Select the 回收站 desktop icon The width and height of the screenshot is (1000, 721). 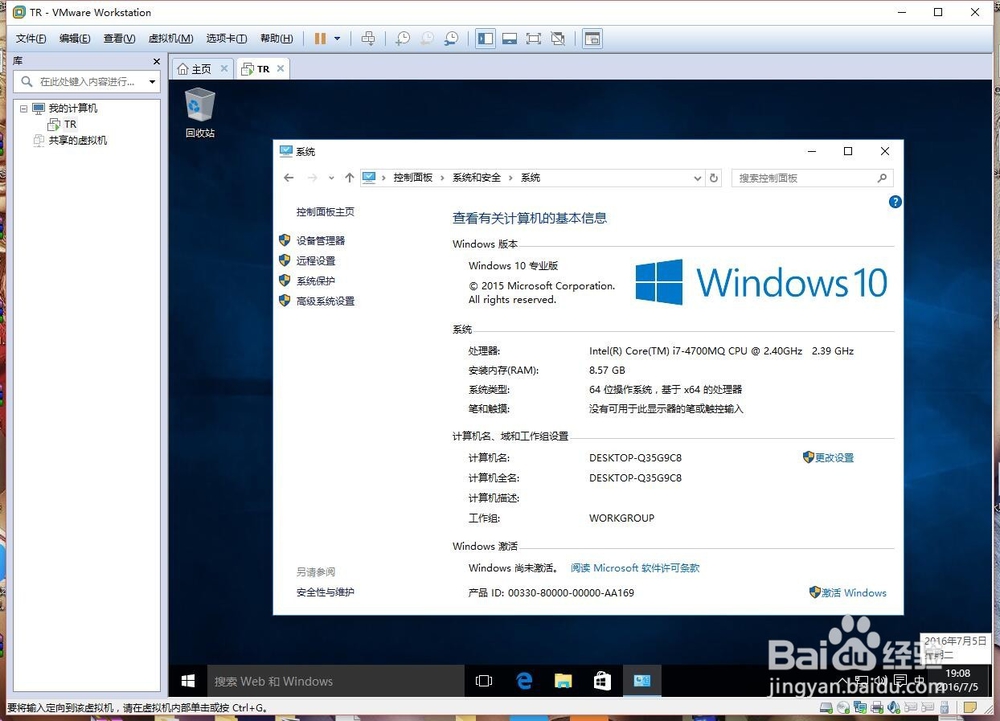(x=200, y=113)
